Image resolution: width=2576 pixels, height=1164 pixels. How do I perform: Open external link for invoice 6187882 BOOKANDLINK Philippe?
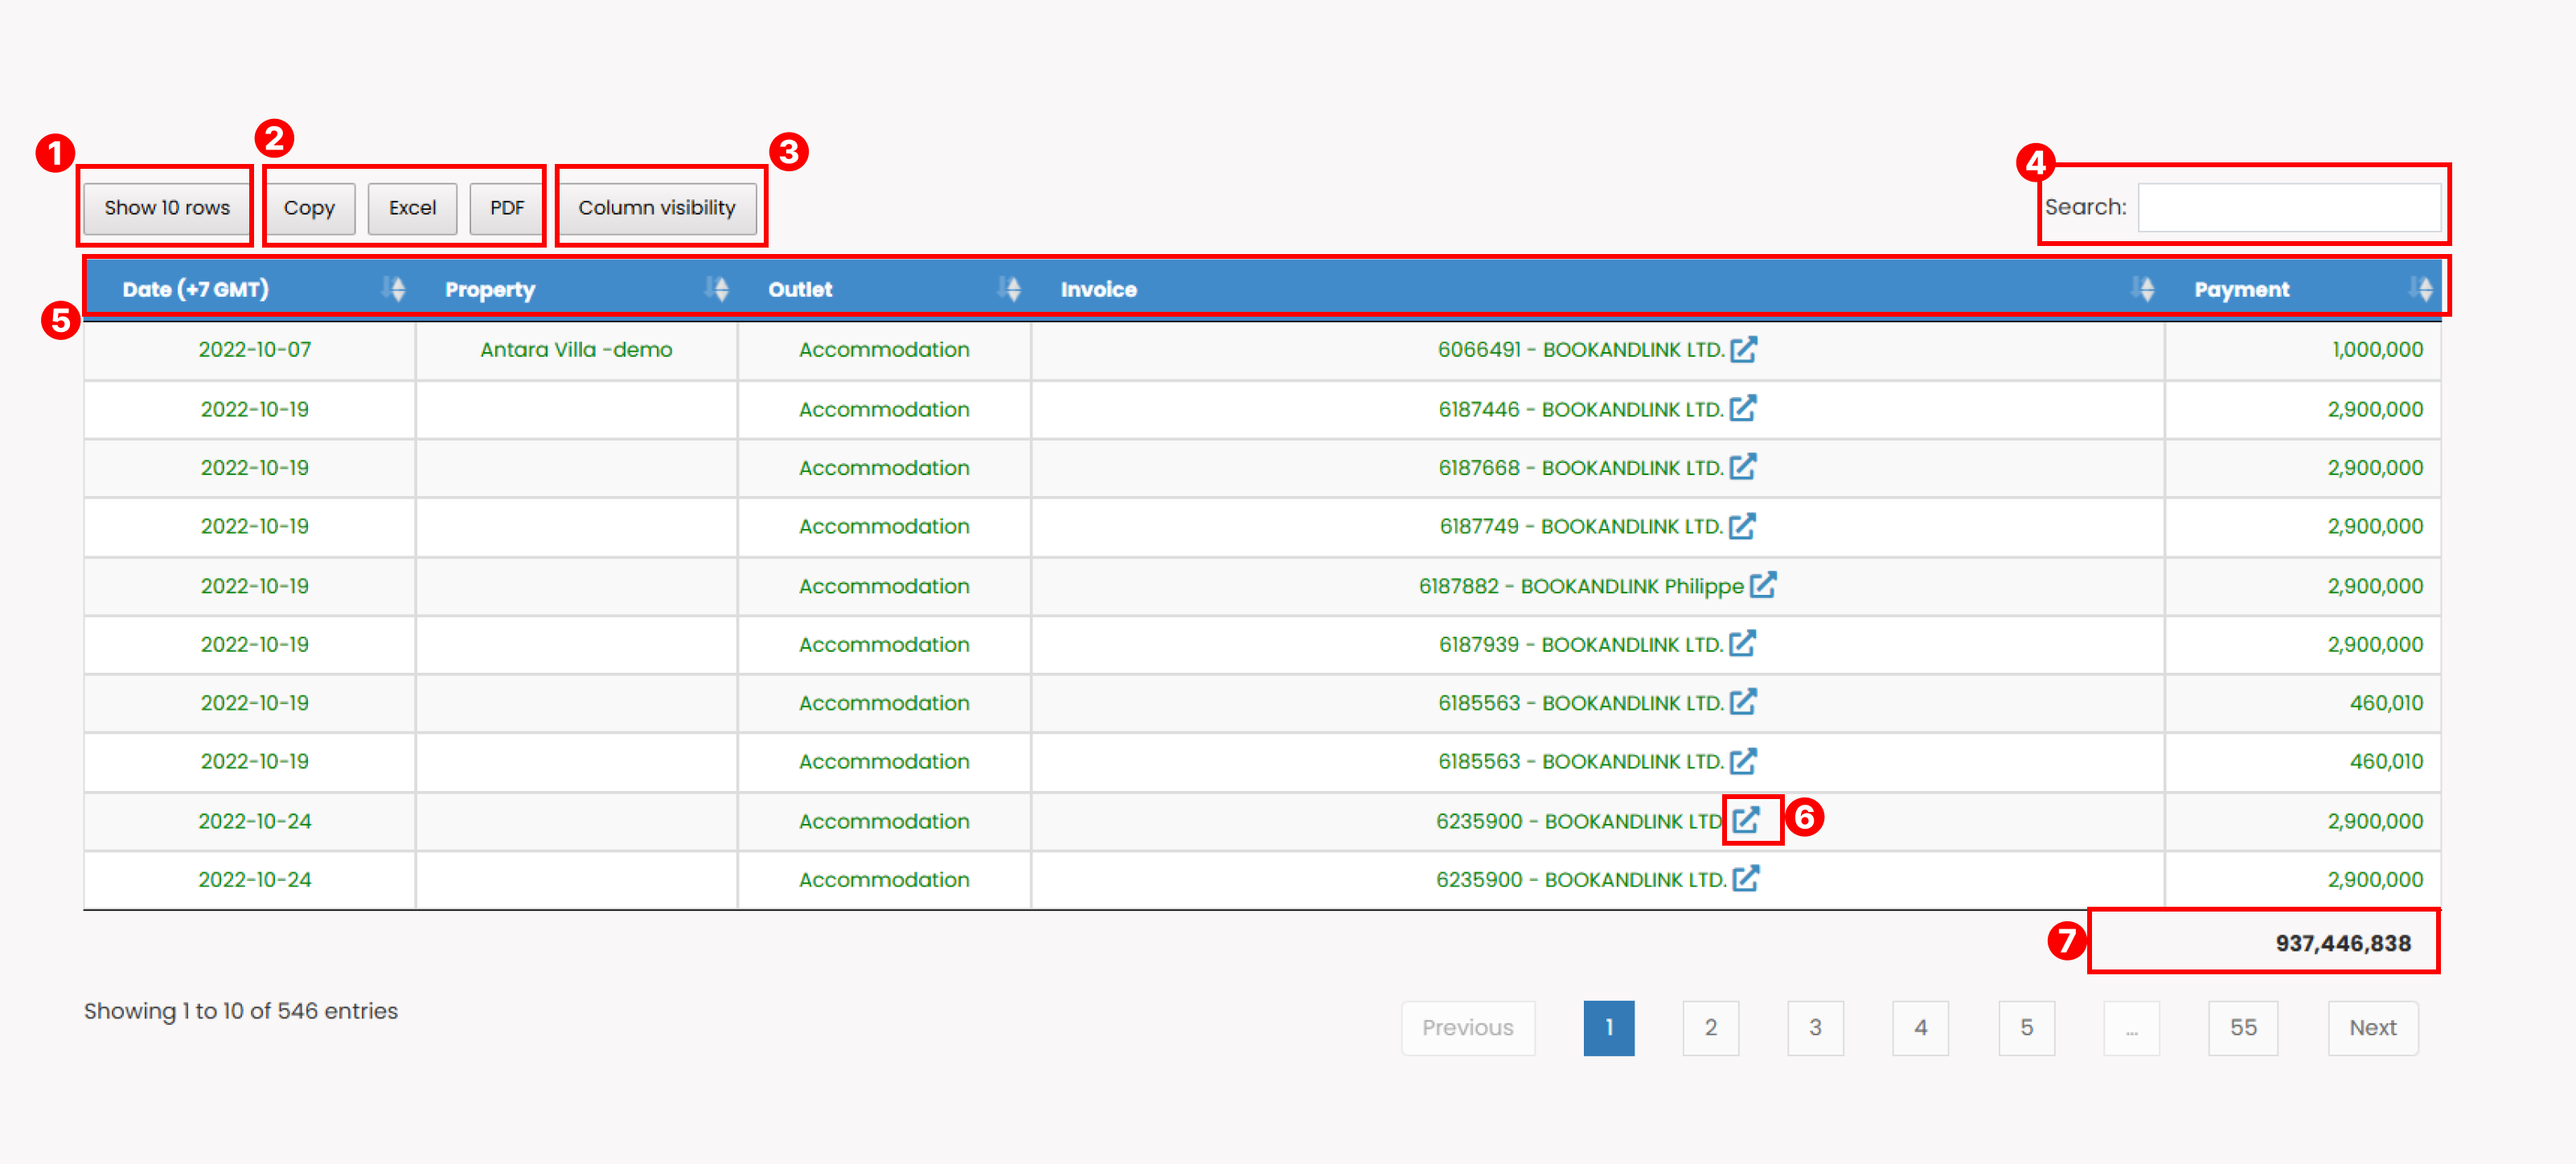point(1764,585)
